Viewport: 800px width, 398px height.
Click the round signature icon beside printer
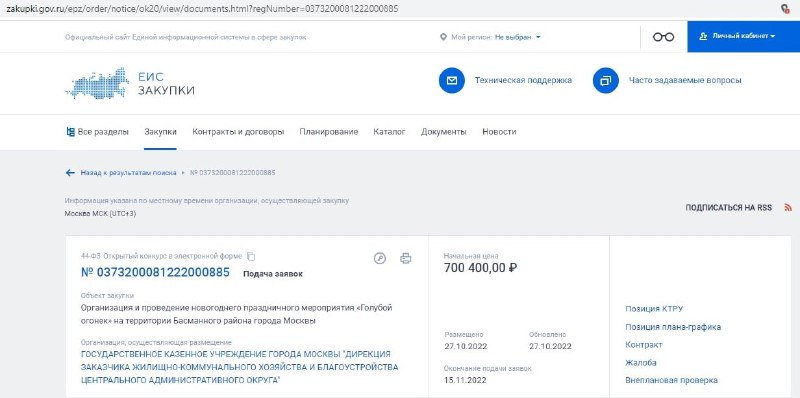(380, 258)
